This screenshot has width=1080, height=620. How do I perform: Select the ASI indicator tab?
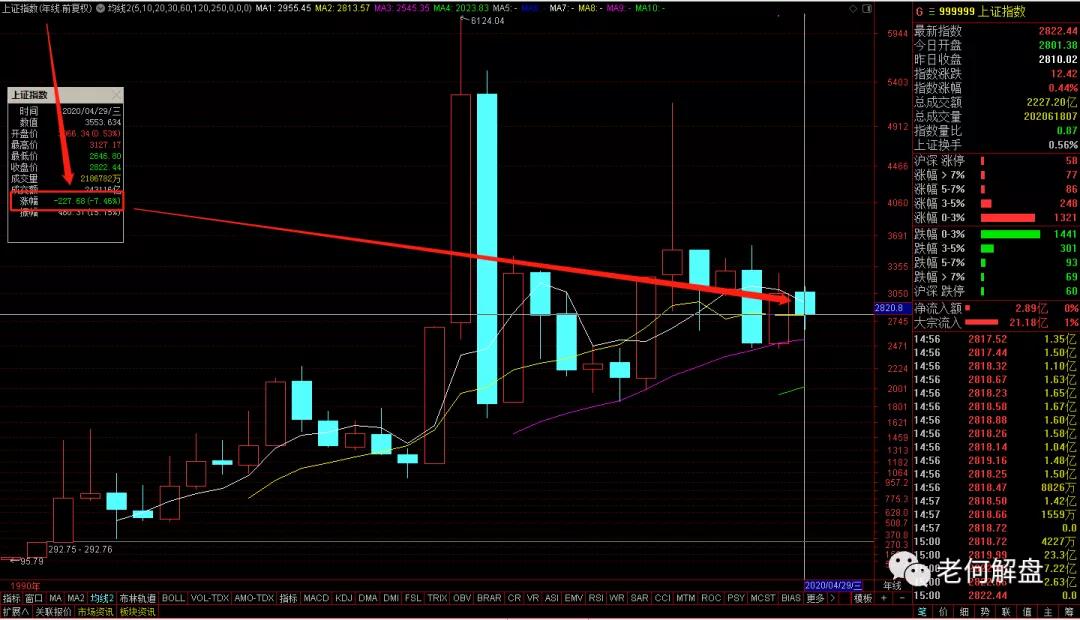(x=552, y=598)
